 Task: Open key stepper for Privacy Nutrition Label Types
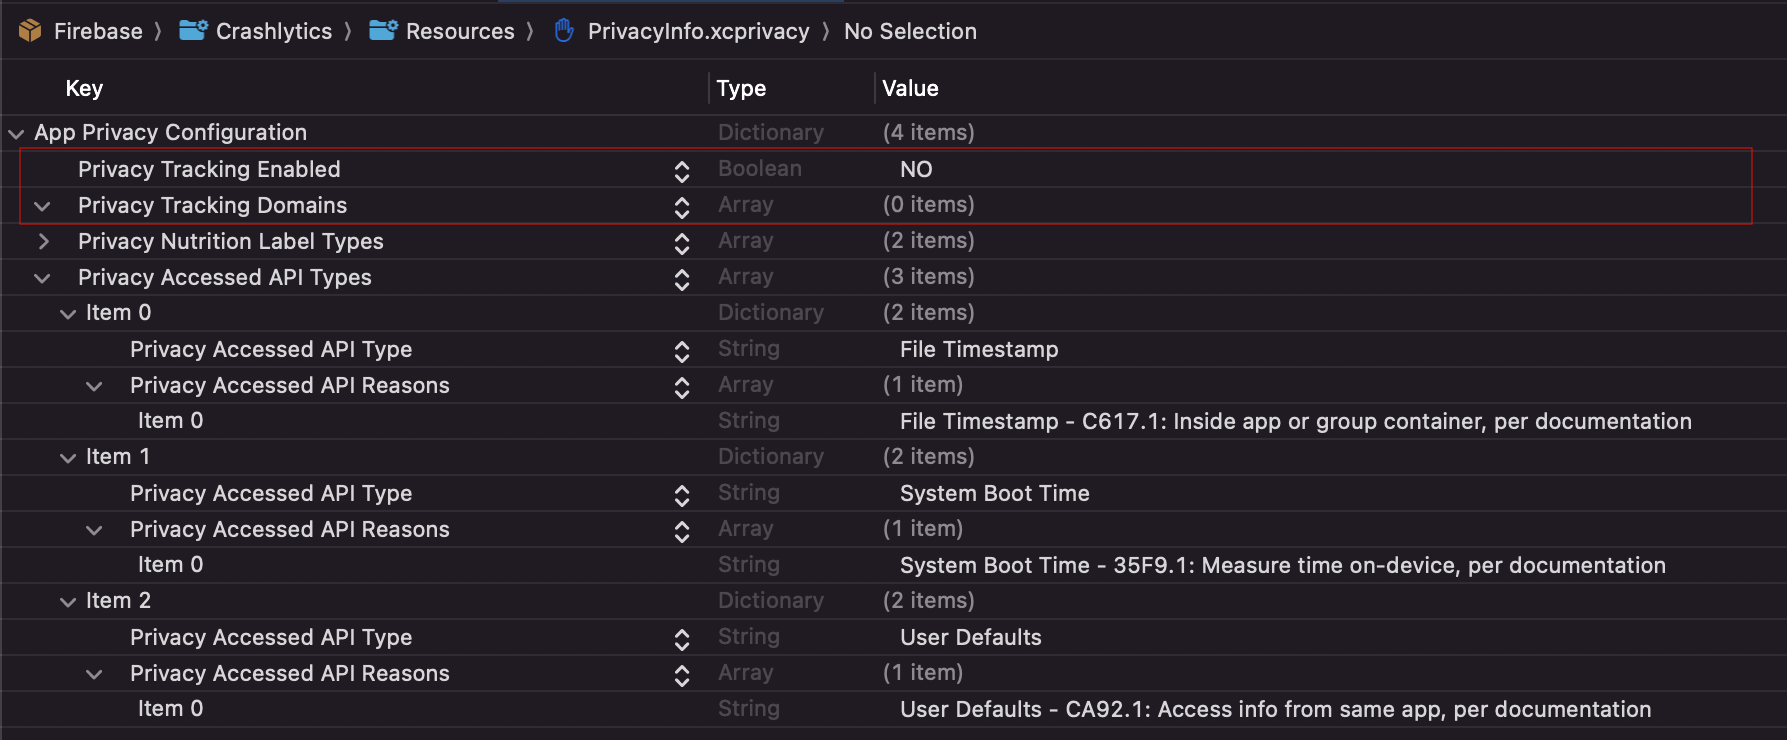click(x=682, y=243)
